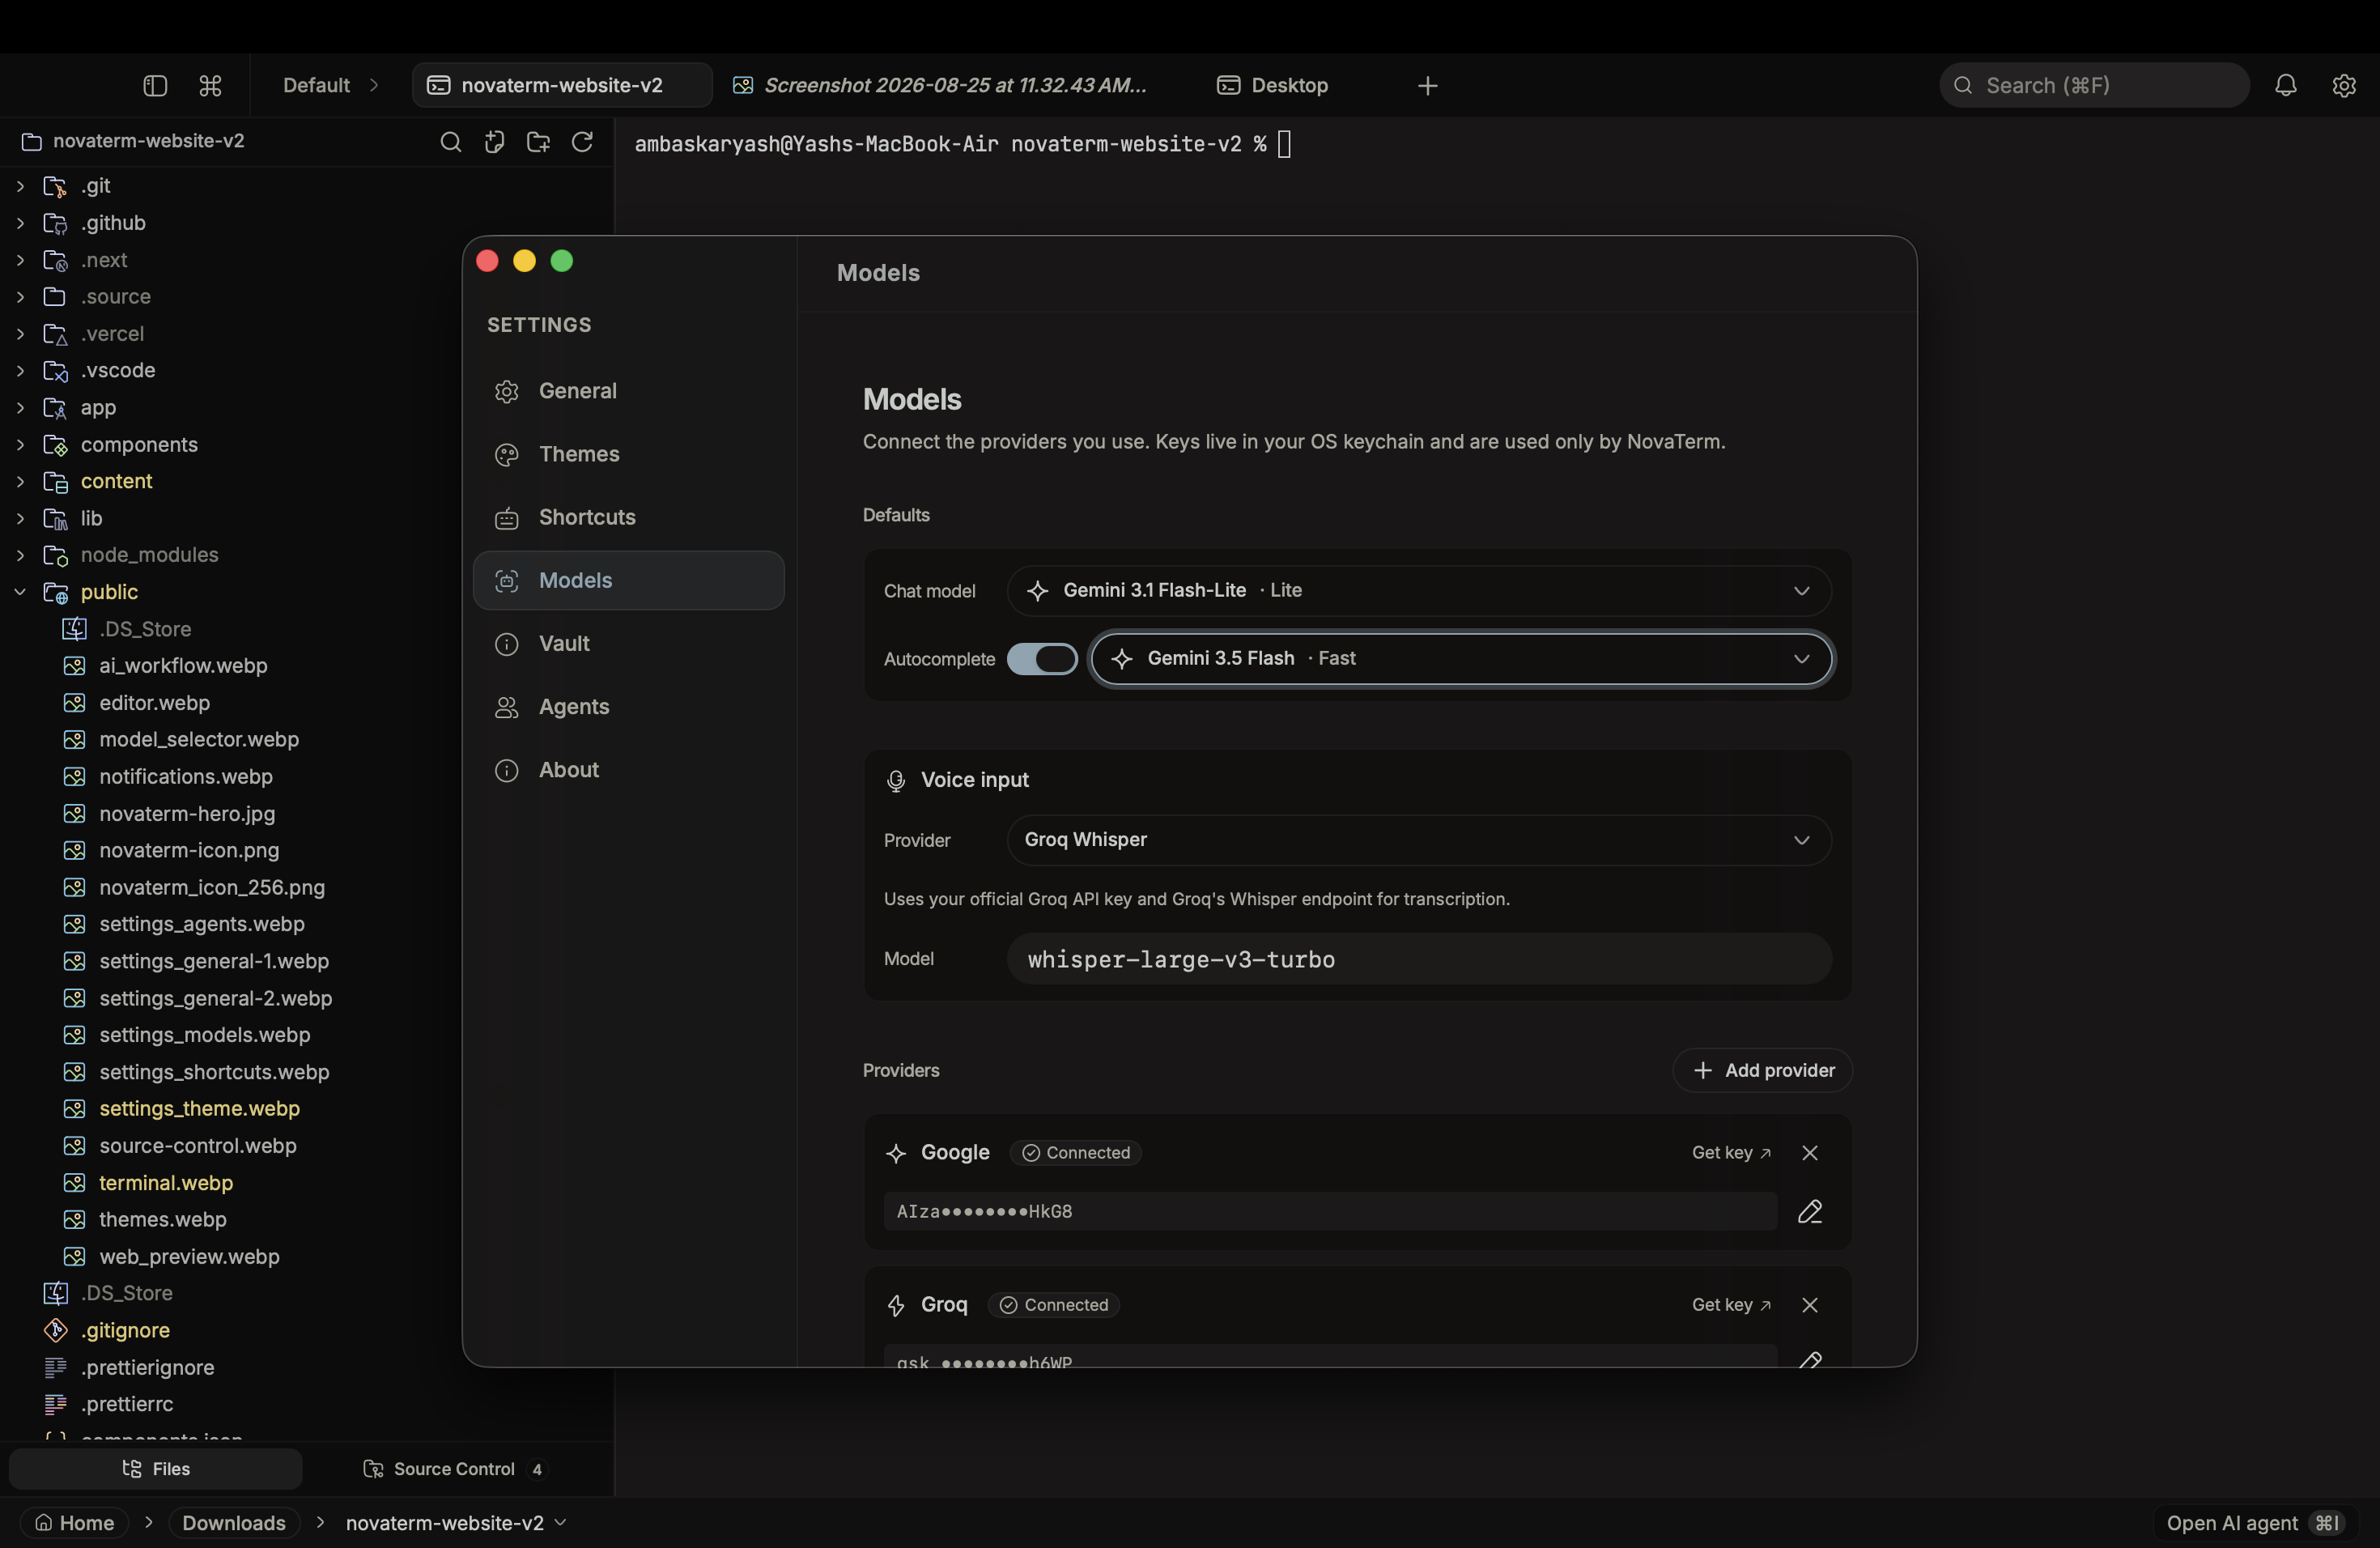Open the Agents settings section

[x=629, y=706]
